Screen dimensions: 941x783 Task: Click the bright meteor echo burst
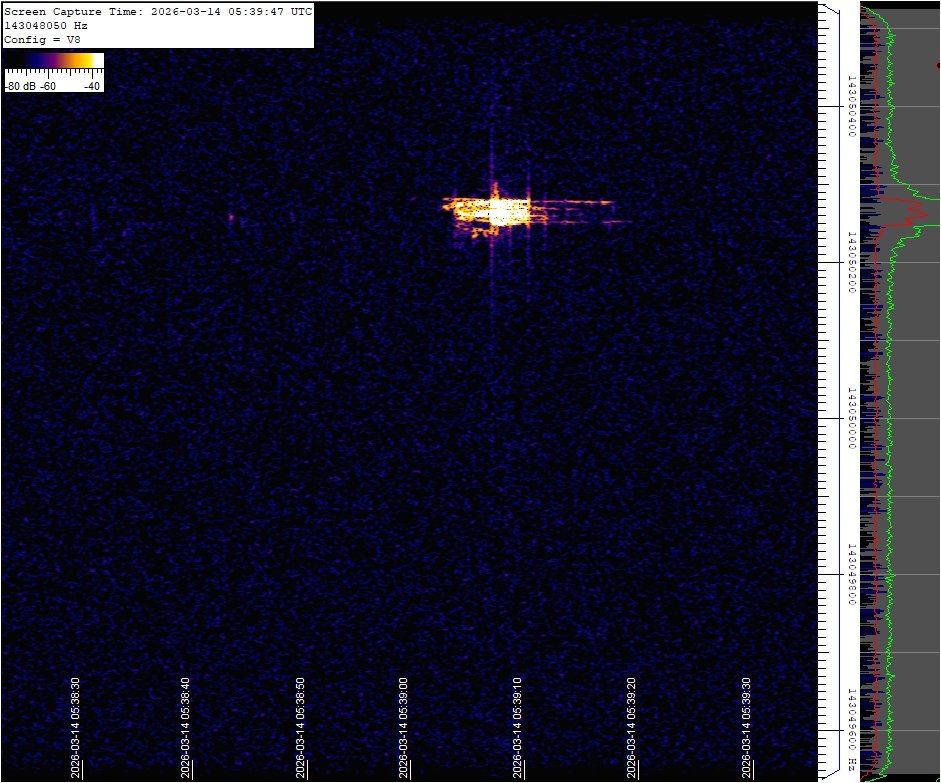497,211
